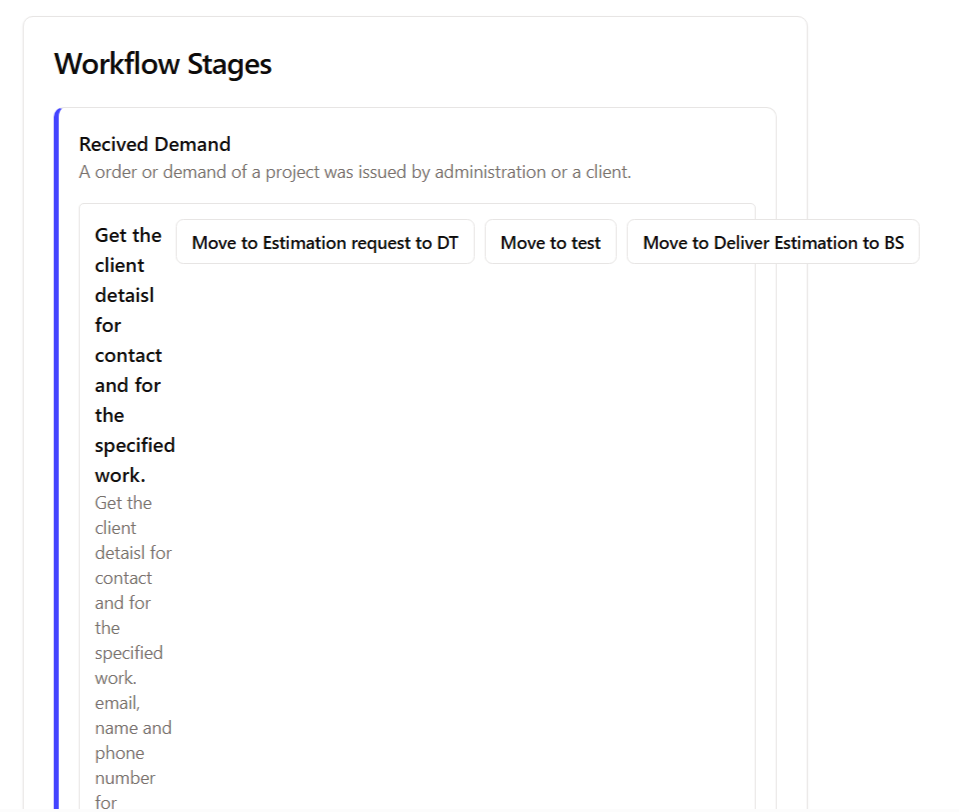
Task: Click empty space below Move to test button
Action: (x=550, y=450)
